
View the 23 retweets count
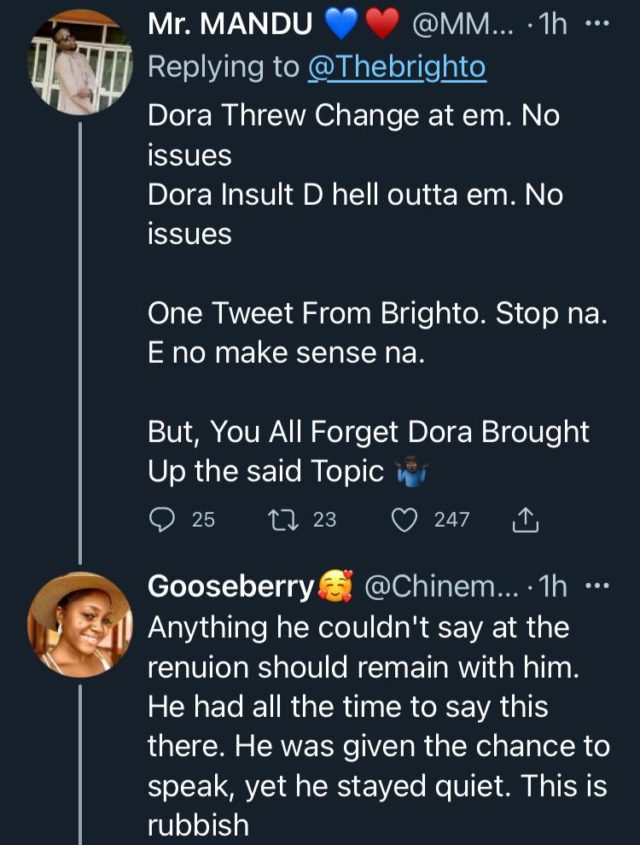click(x=324, y=519)
